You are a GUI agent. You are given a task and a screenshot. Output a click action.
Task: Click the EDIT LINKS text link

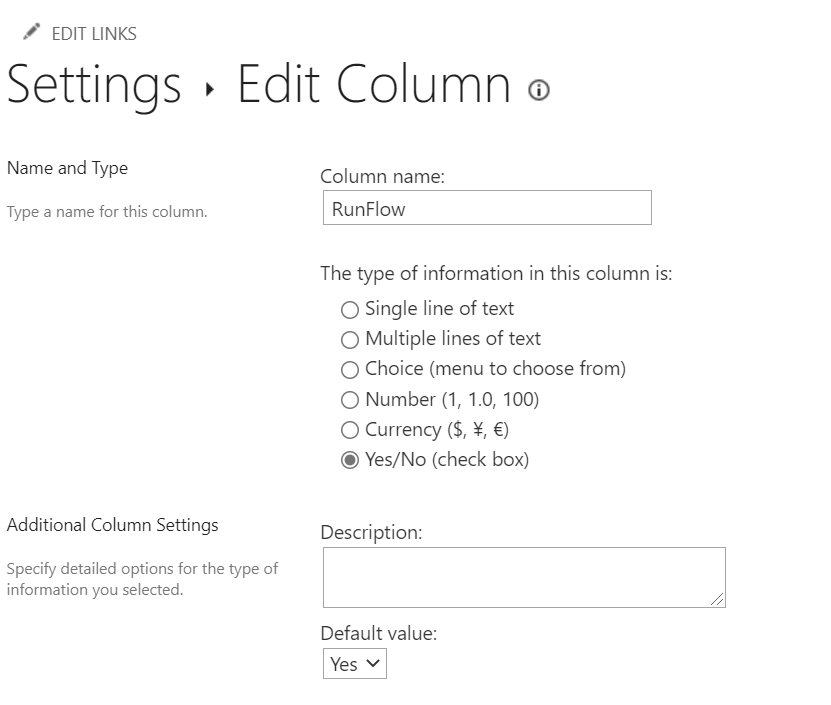click(x=94, y=34)
